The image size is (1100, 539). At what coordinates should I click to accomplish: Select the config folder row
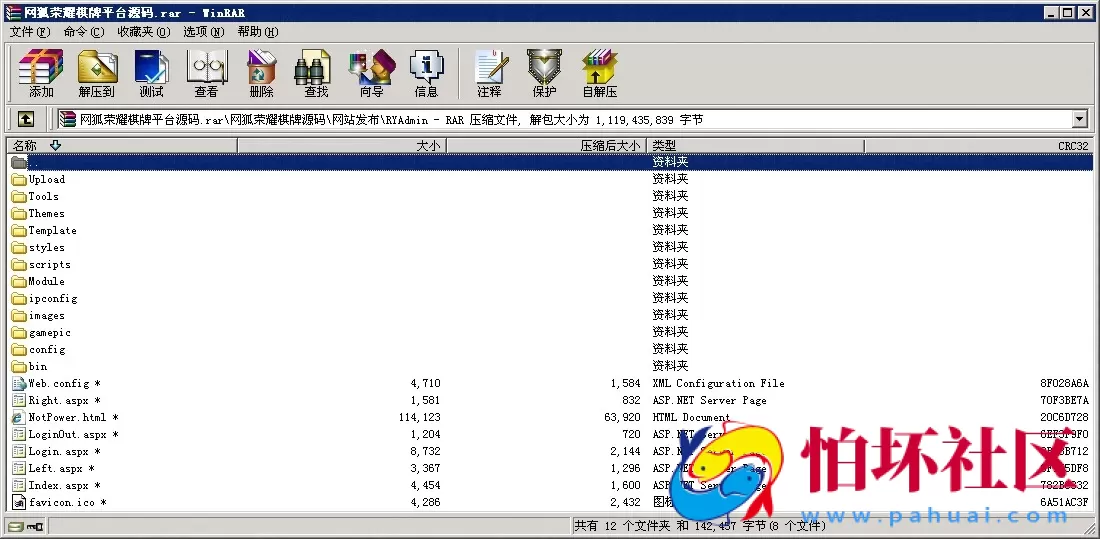(x=550, y=350)
